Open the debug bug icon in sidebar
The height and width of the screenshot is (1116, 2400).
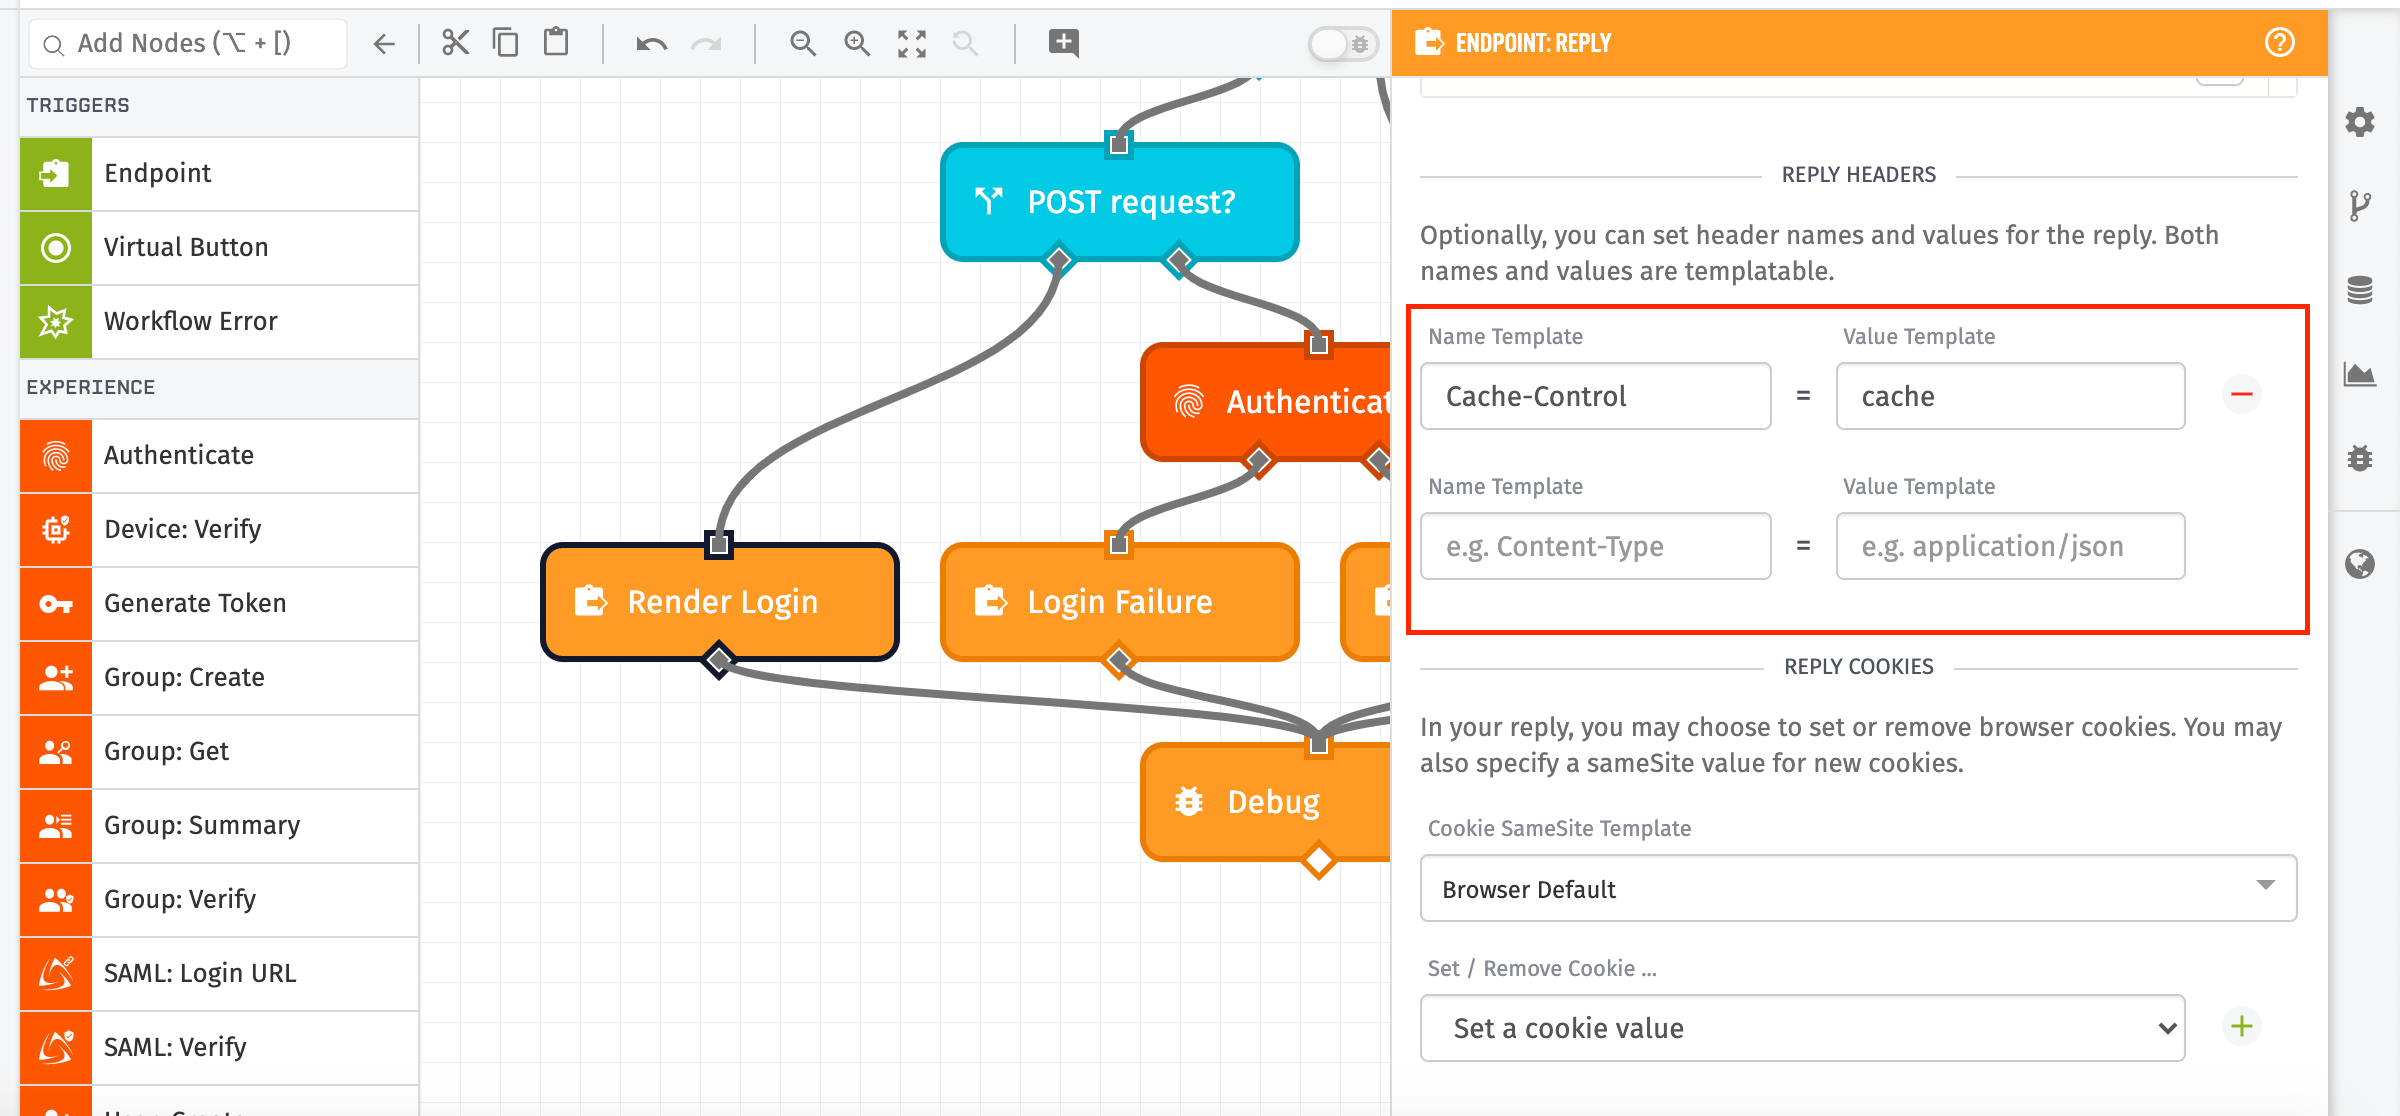pyautogui.click(x=2360, y=458)
